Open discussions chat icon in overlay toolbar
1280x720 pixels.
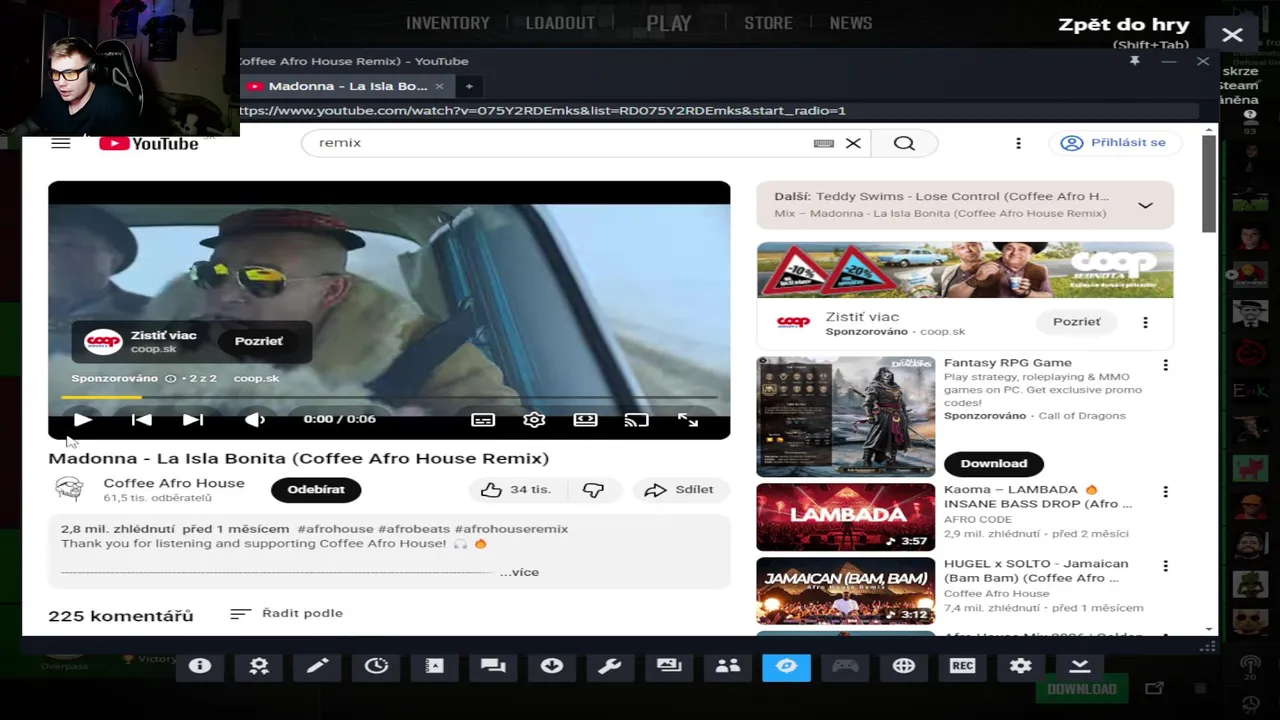(x=493, y=666)
